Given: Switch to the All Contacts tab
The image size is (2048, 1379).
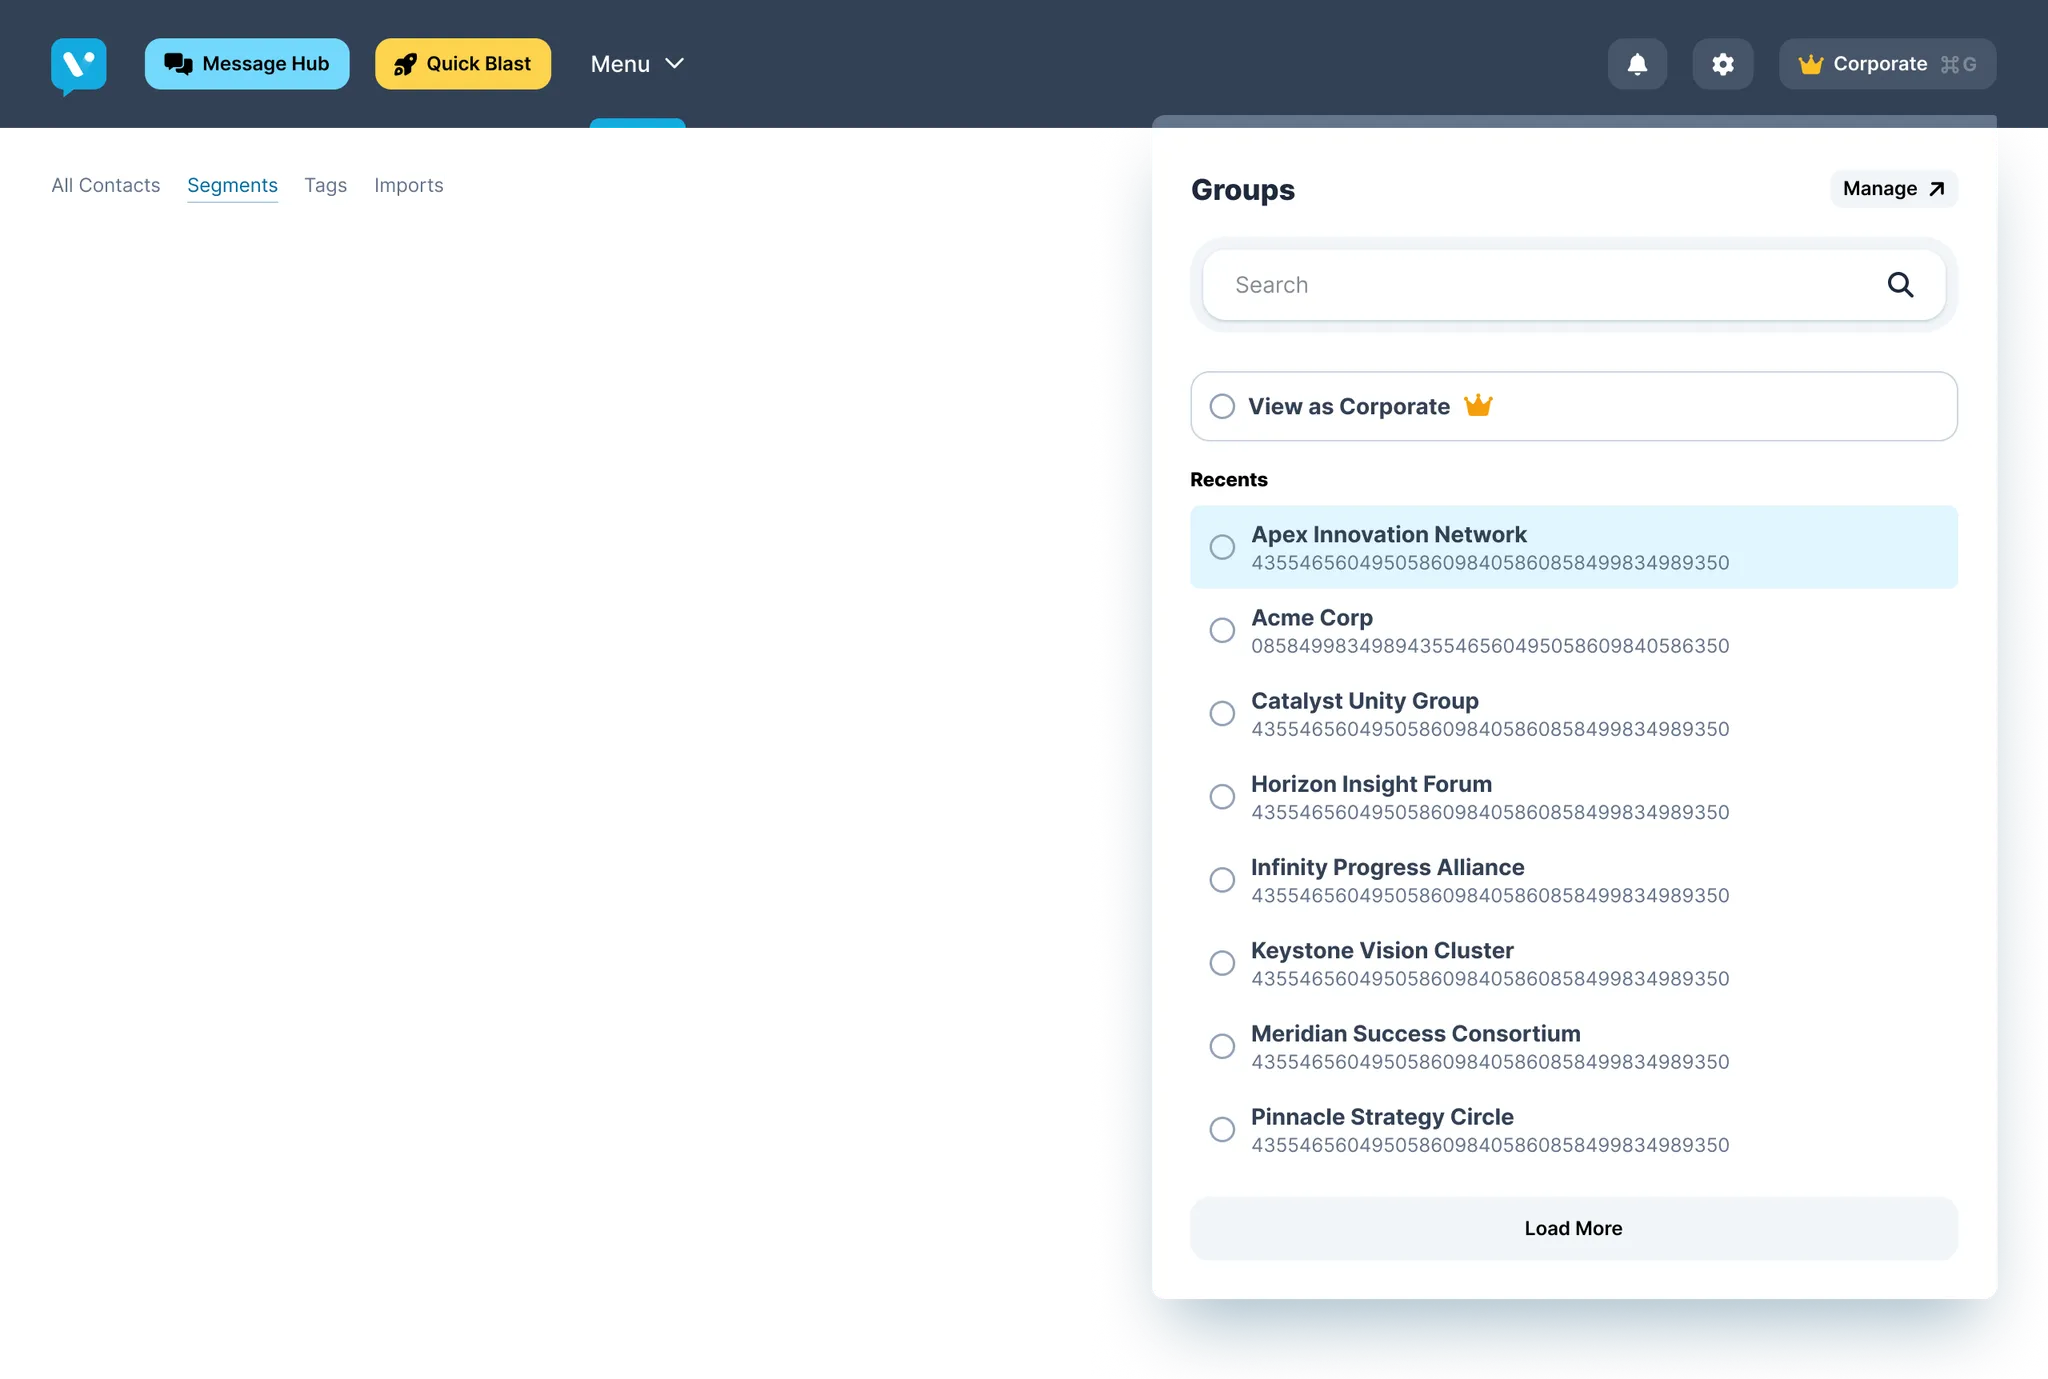Looking at the screenshot, I should click(106, 185).
